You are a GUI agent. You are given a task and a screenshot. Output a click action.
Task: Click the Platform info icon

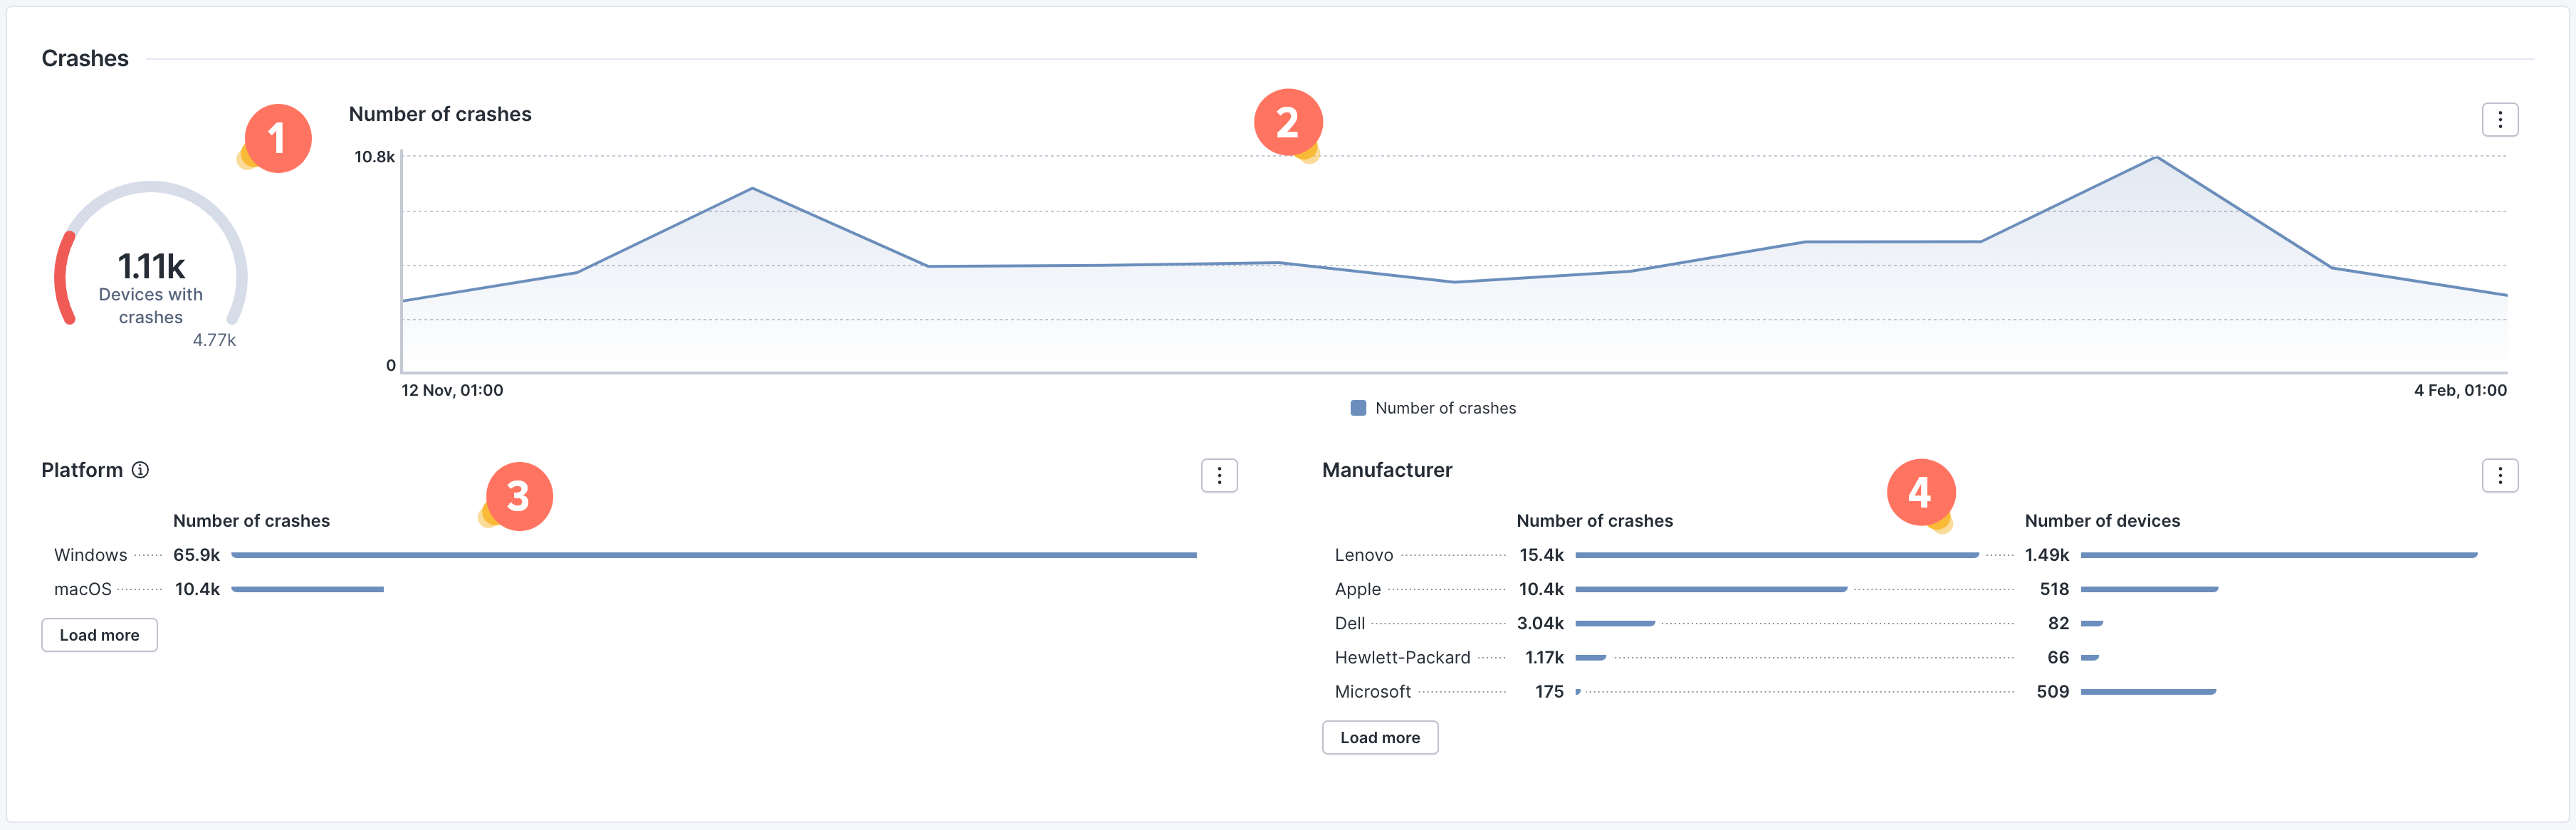pos(141,470)
